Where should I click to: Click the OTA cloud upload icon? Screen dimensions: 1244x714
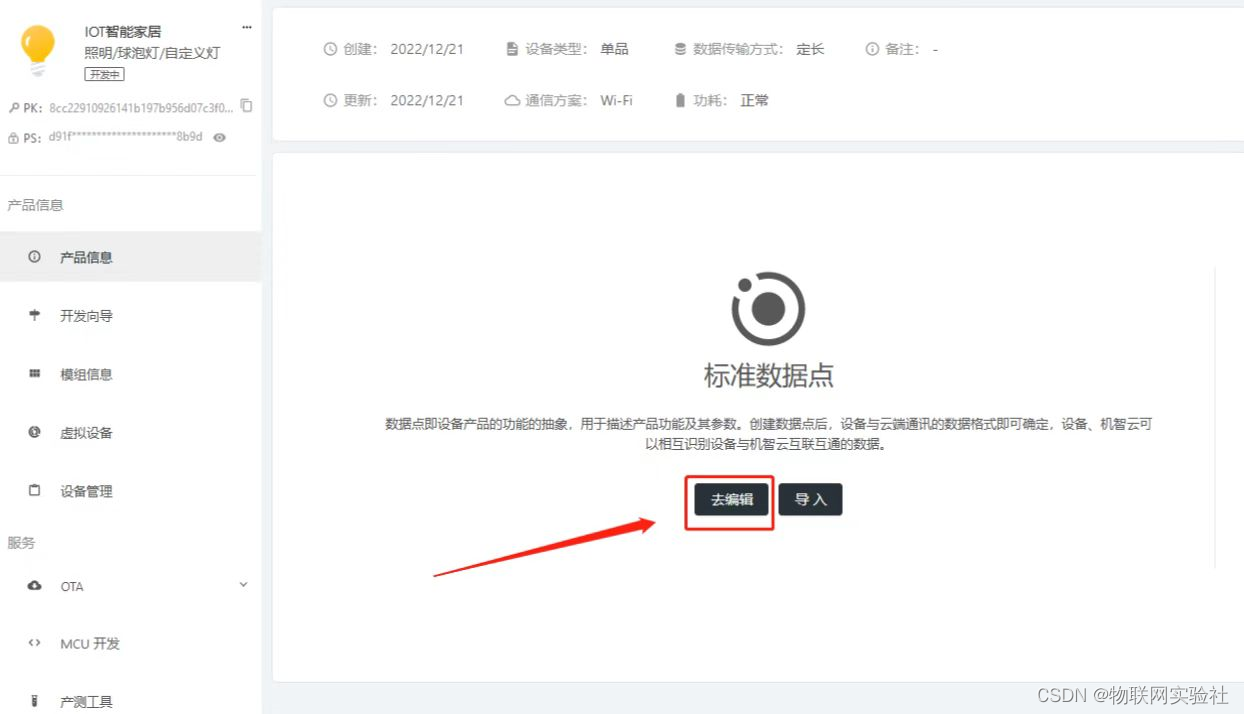(35, 586)
